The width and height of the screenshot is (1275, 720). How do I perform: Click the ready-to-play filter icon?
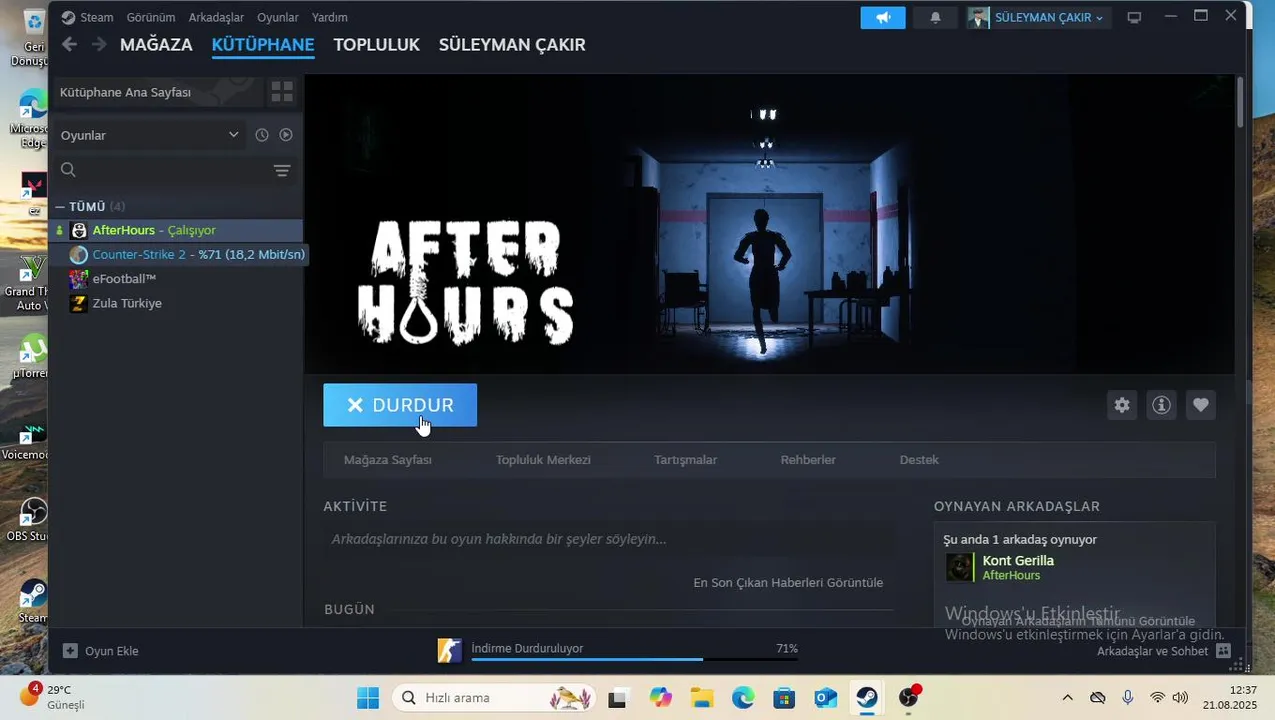(x=286, y=135)
